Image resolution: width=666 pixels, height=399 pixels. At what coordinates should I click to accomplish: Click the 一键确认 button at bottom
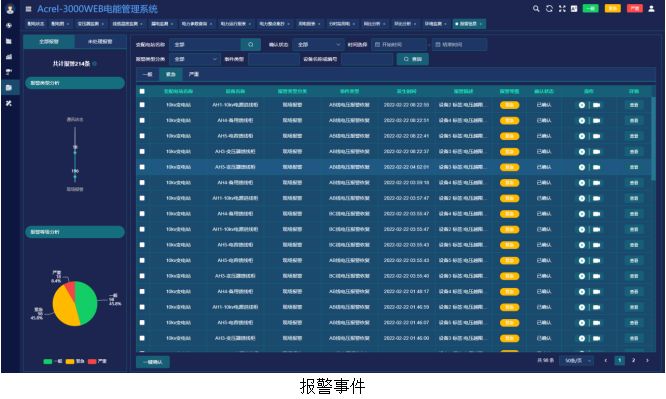pyautogui.click(x=153, y=362)
